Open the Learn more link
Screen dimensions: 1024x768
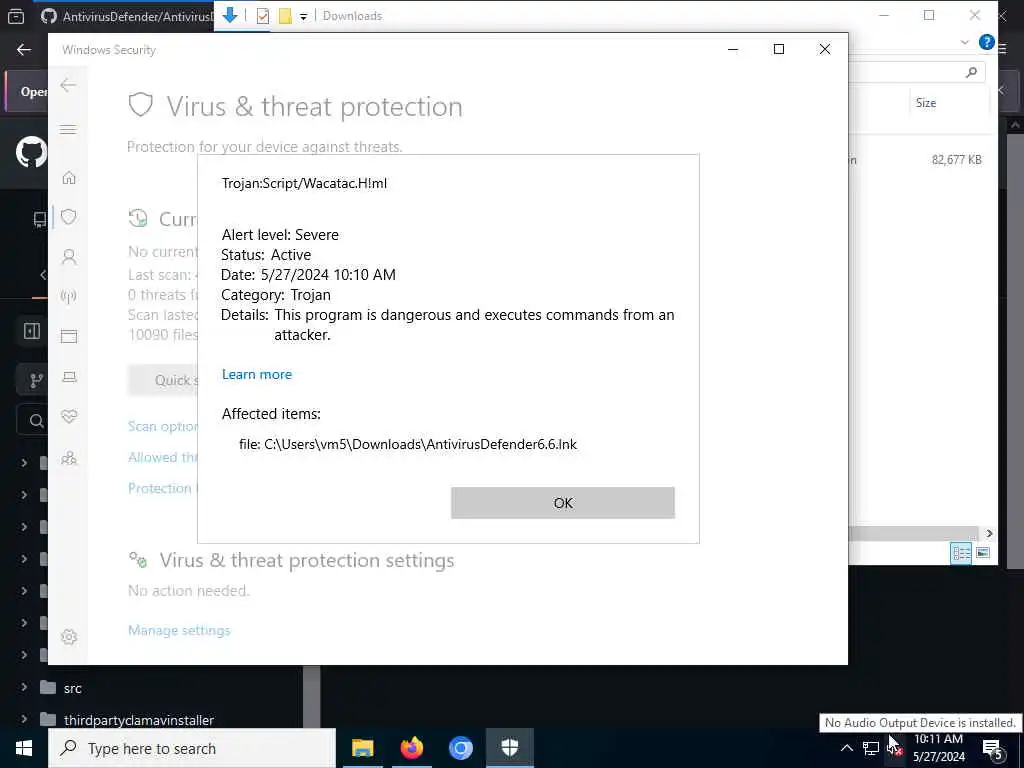click(257, 374)
